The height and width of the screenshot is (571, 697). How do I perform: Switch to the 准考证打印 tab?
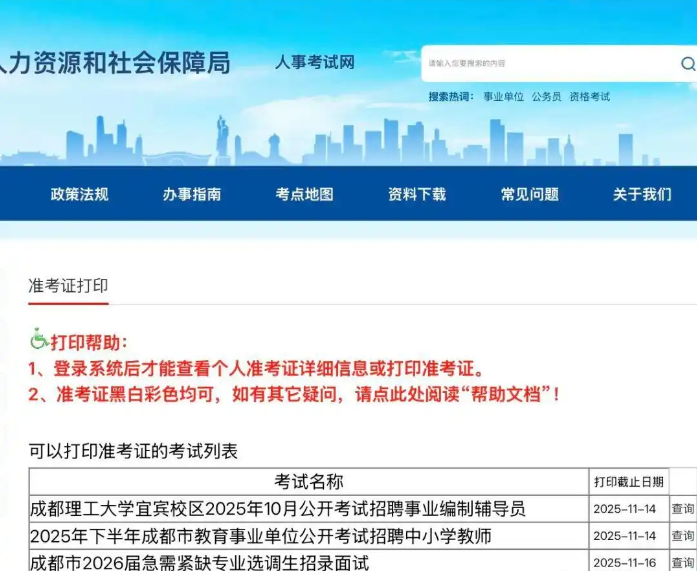coord(68,286)
